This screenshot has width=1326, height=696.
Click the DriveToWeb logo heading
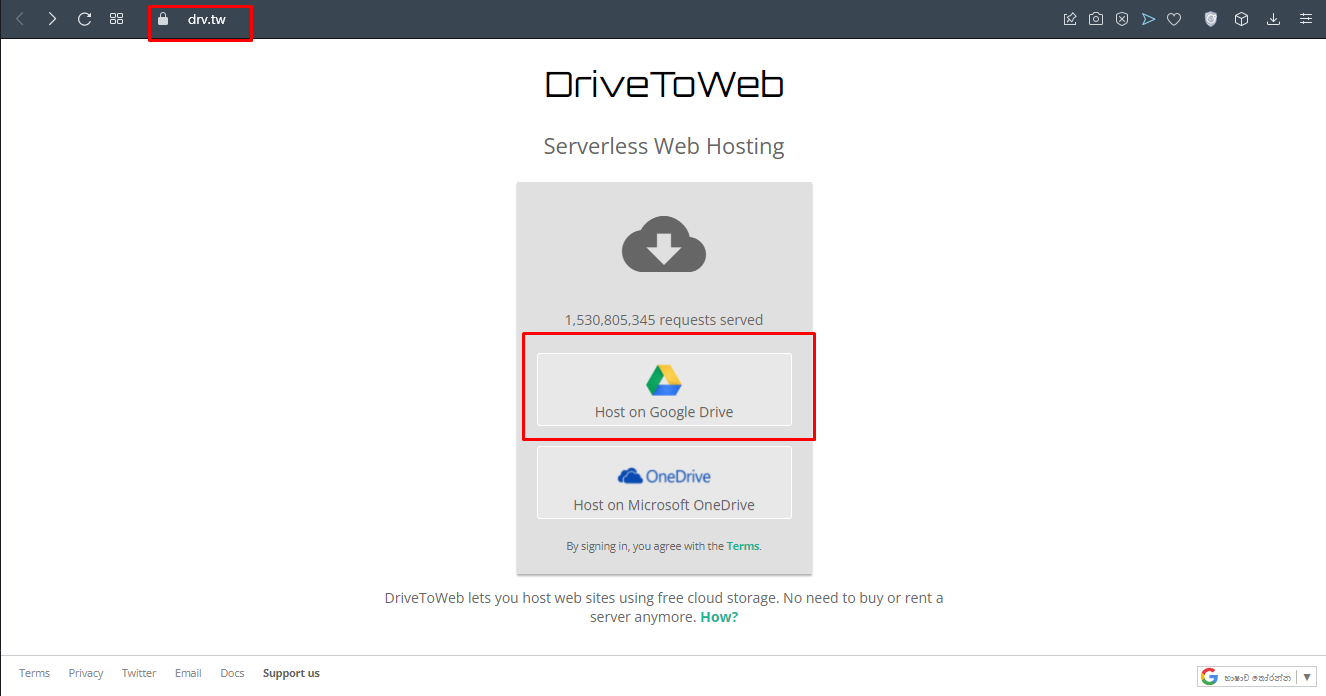(664, 84)
